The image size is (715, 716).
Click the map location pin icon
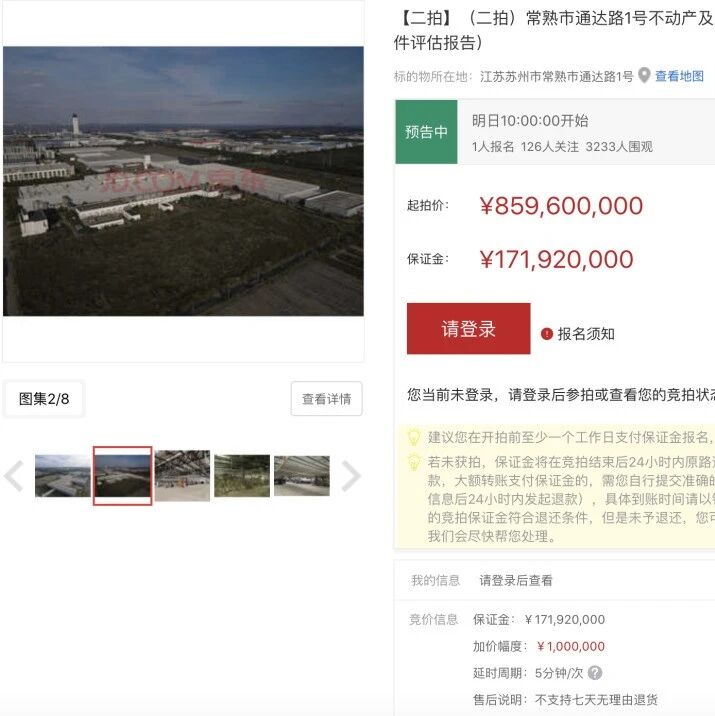[x=644, y=75]
